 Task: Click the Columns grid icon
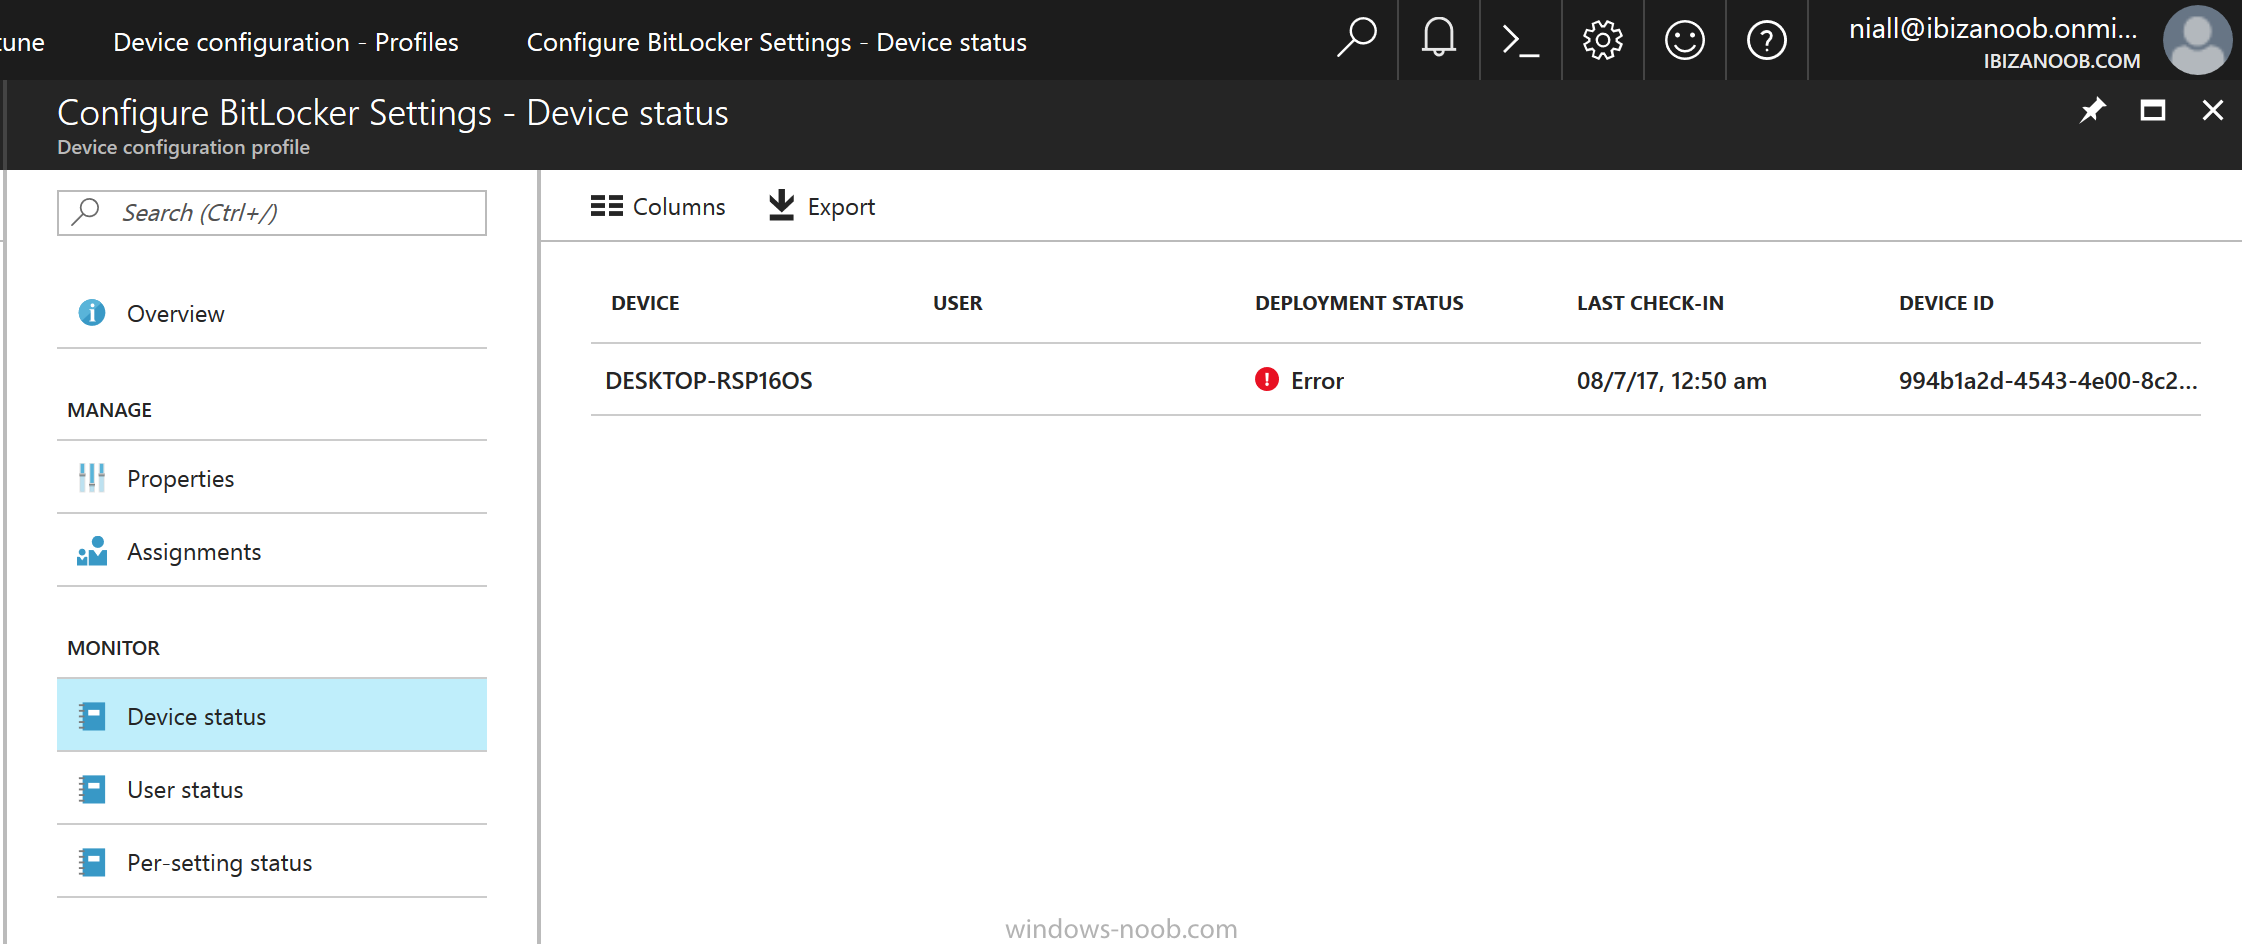[x=607, y=206]
